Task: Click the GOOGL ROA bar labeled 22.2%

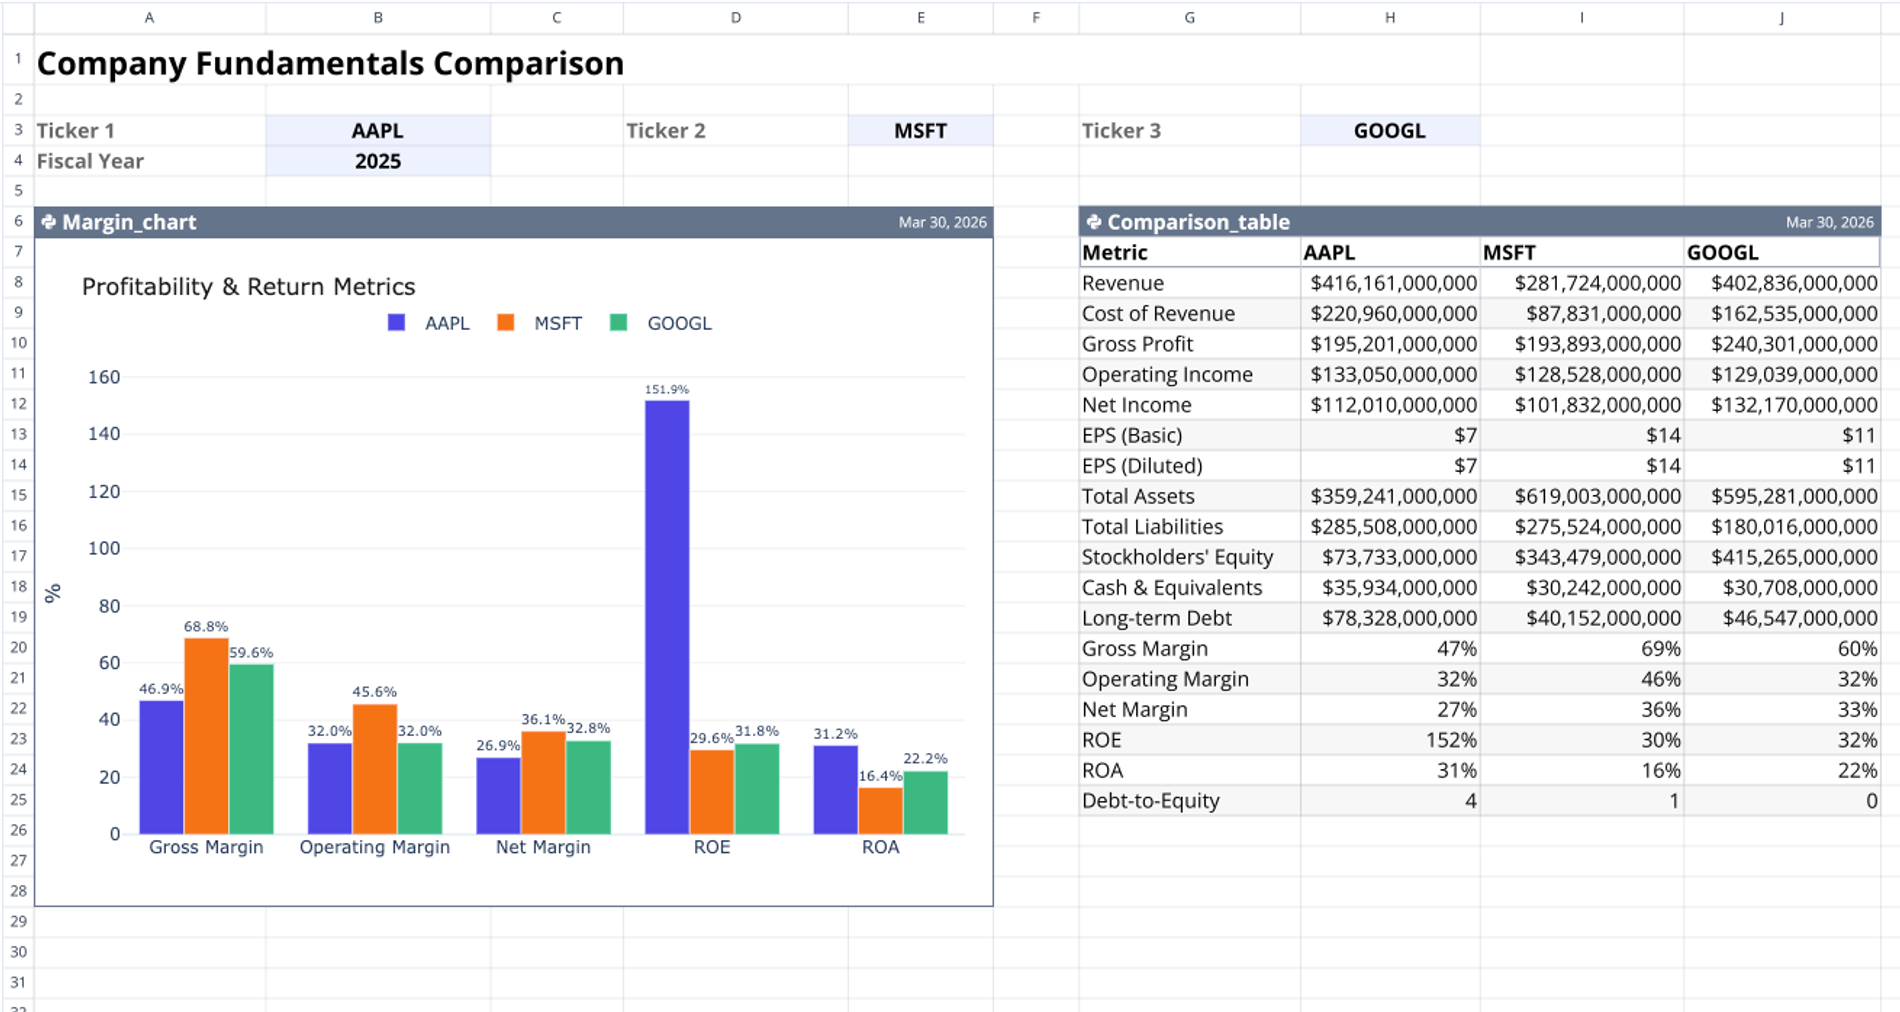Action: [x=926, y=803]
